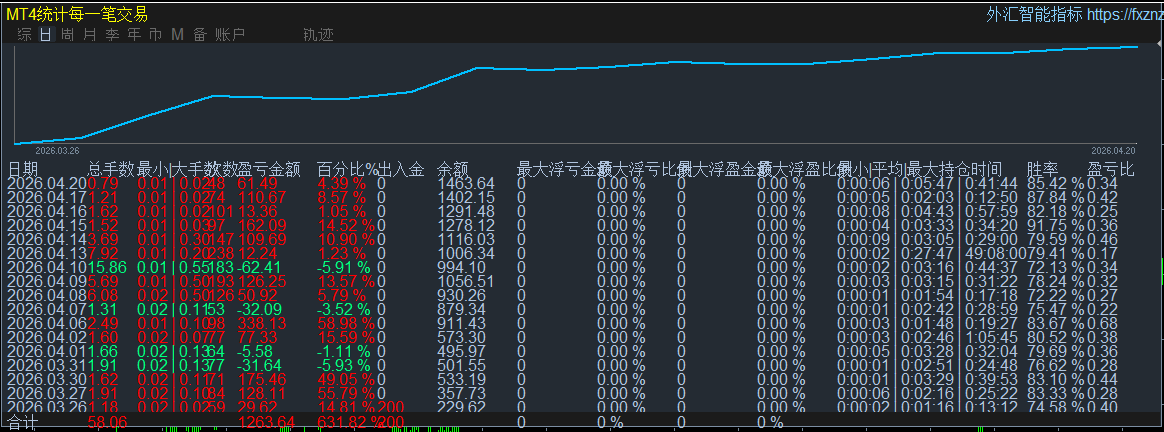Click the 盈亏金额 column header
The height and width of the screenshot is (432, 1164).
coord(269,169)
